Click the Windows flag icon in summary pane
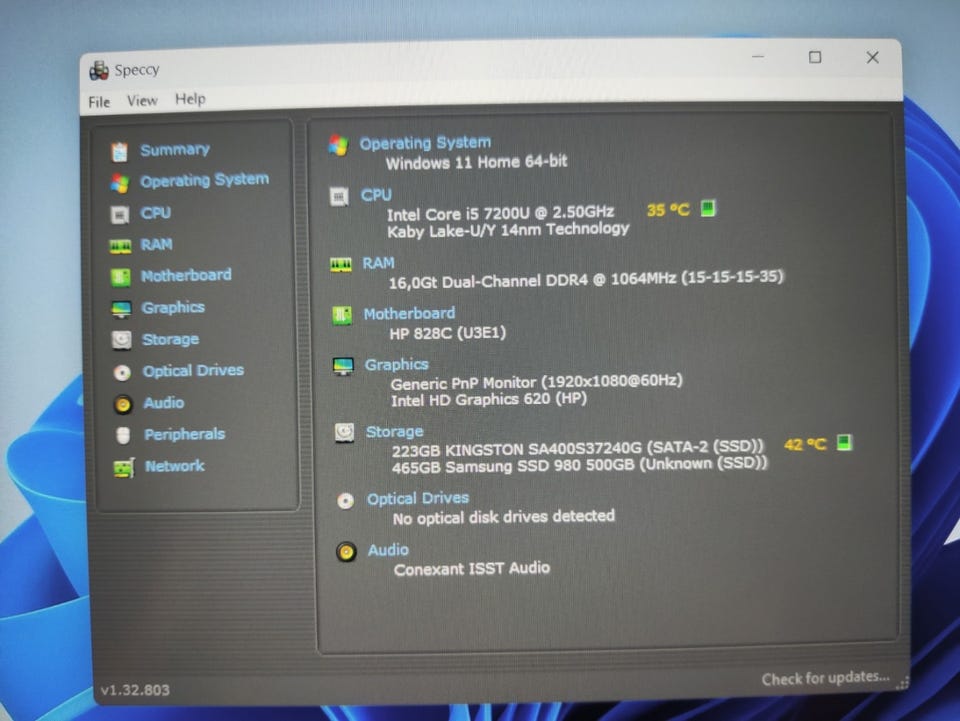This screenshot has height=721, width=960. (338, 146)
